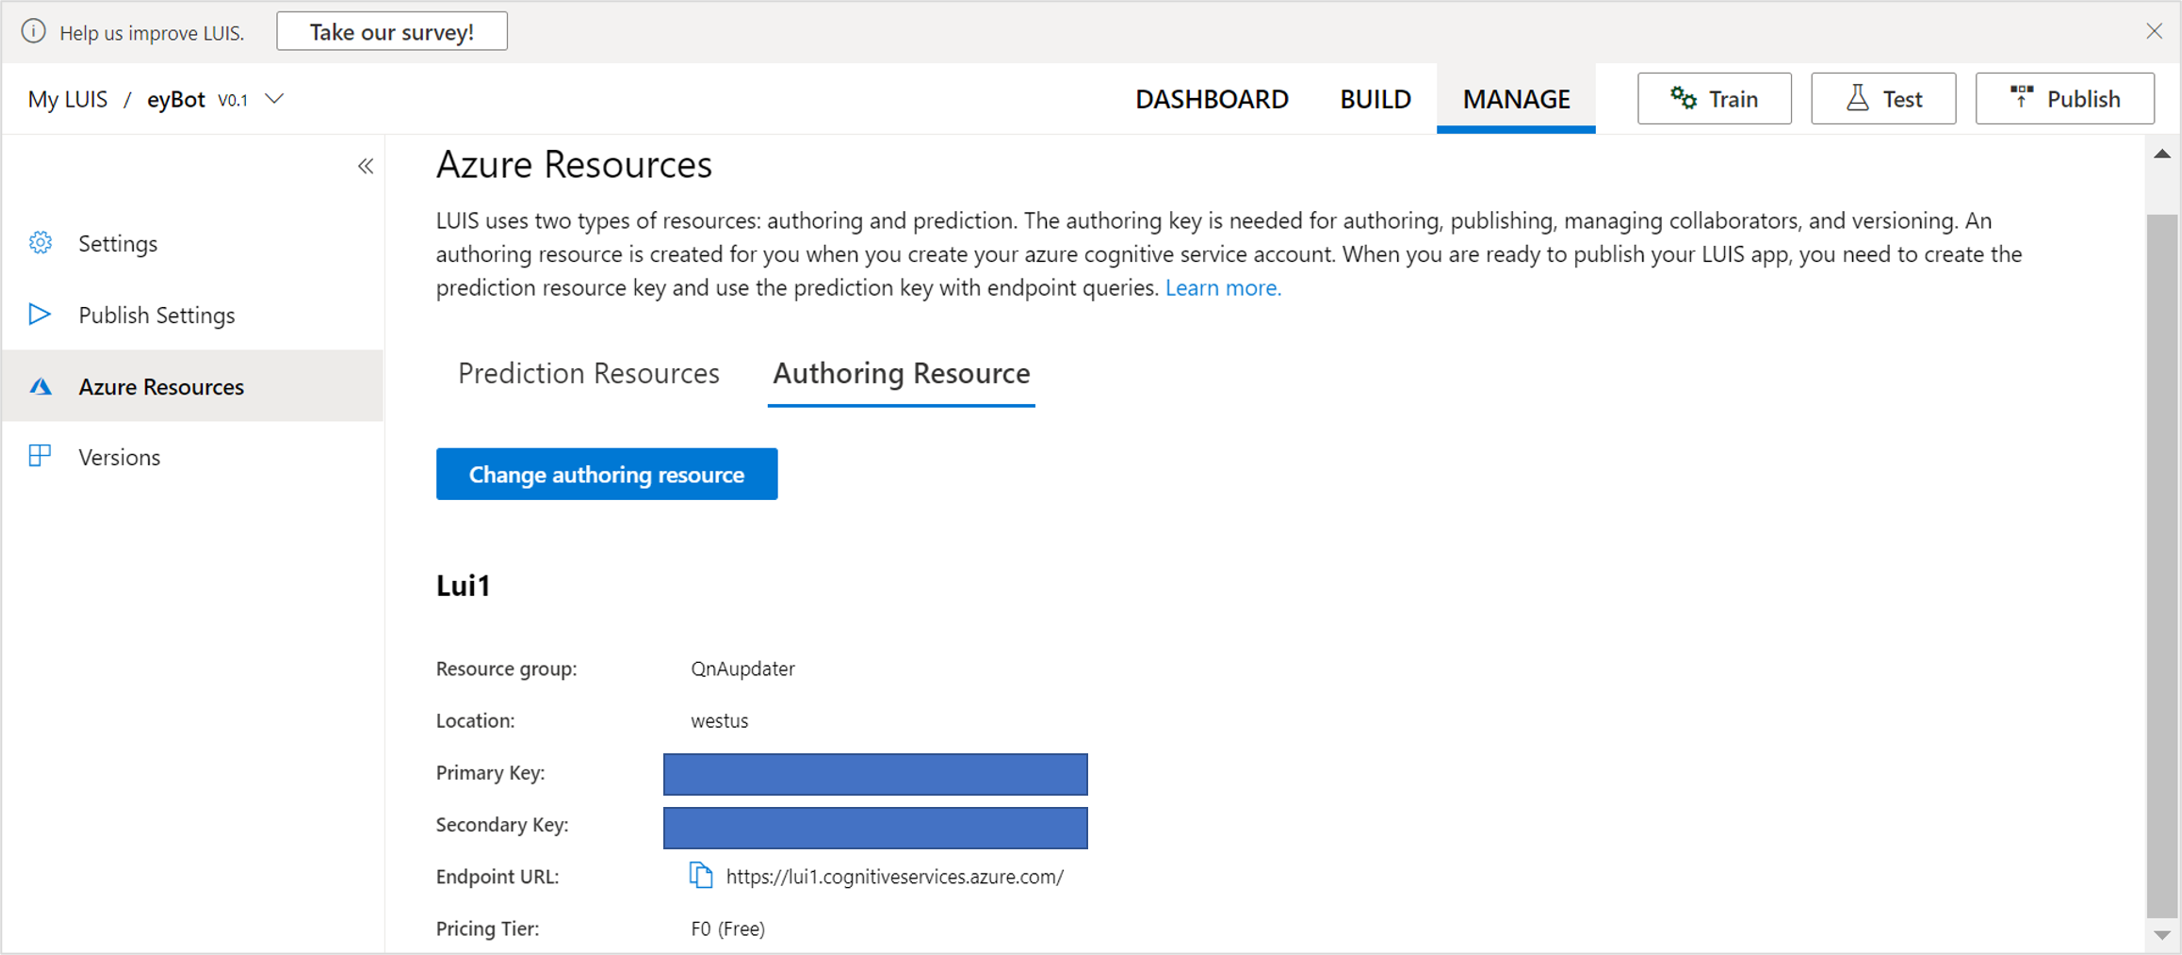Open the DASHBOARD tab

pyautogui.click(x=1212, y=99)
